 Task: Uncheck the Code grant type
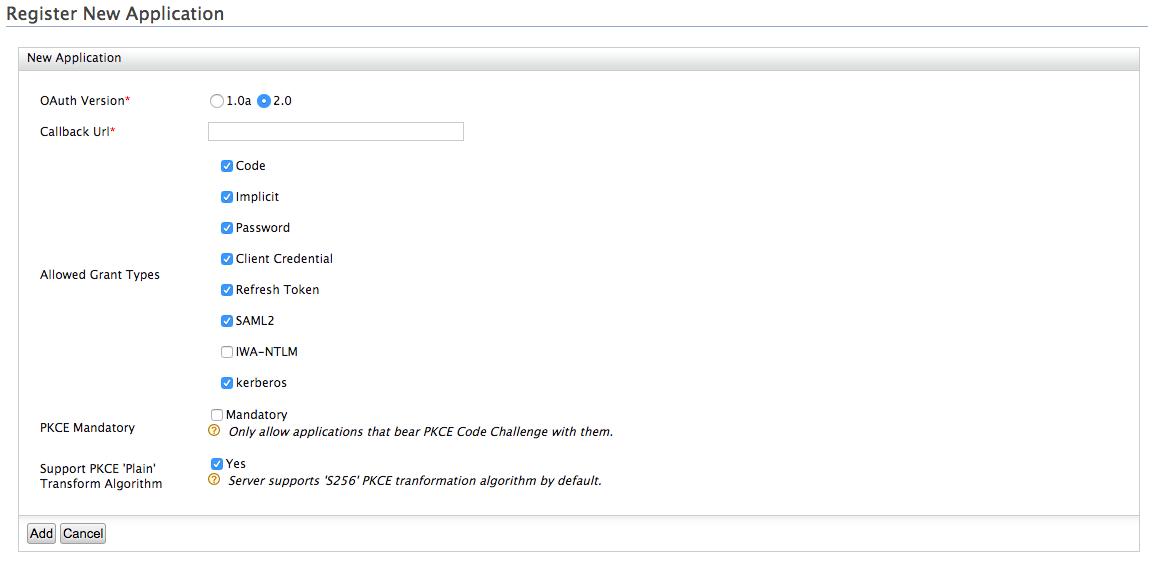[x=227, y=166]
